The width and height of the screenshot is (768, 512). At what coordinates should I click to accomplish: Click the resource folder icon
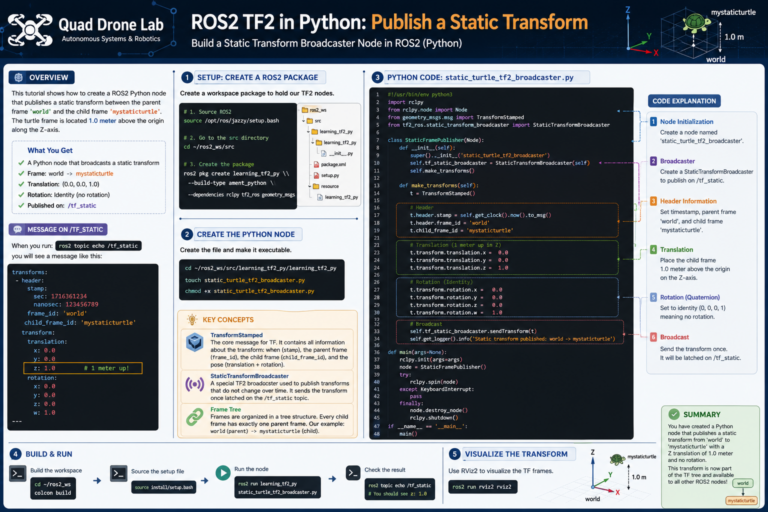click(x=316, y=186)
